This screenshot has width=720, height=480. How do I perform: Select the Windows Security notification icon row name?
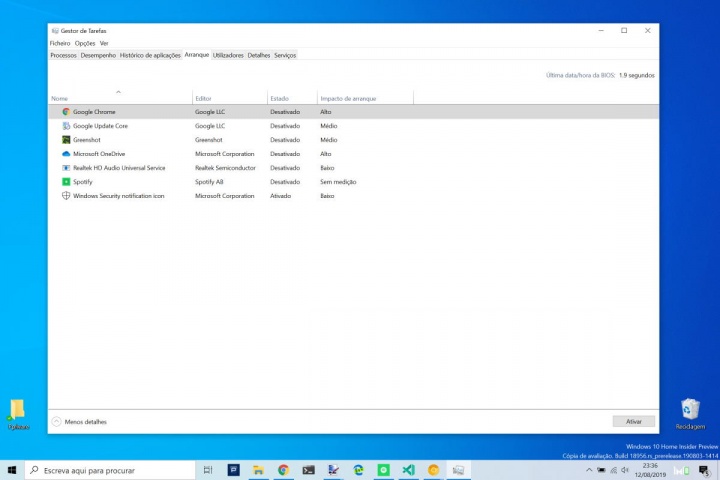pyautogui.click(x=118, y=196)
